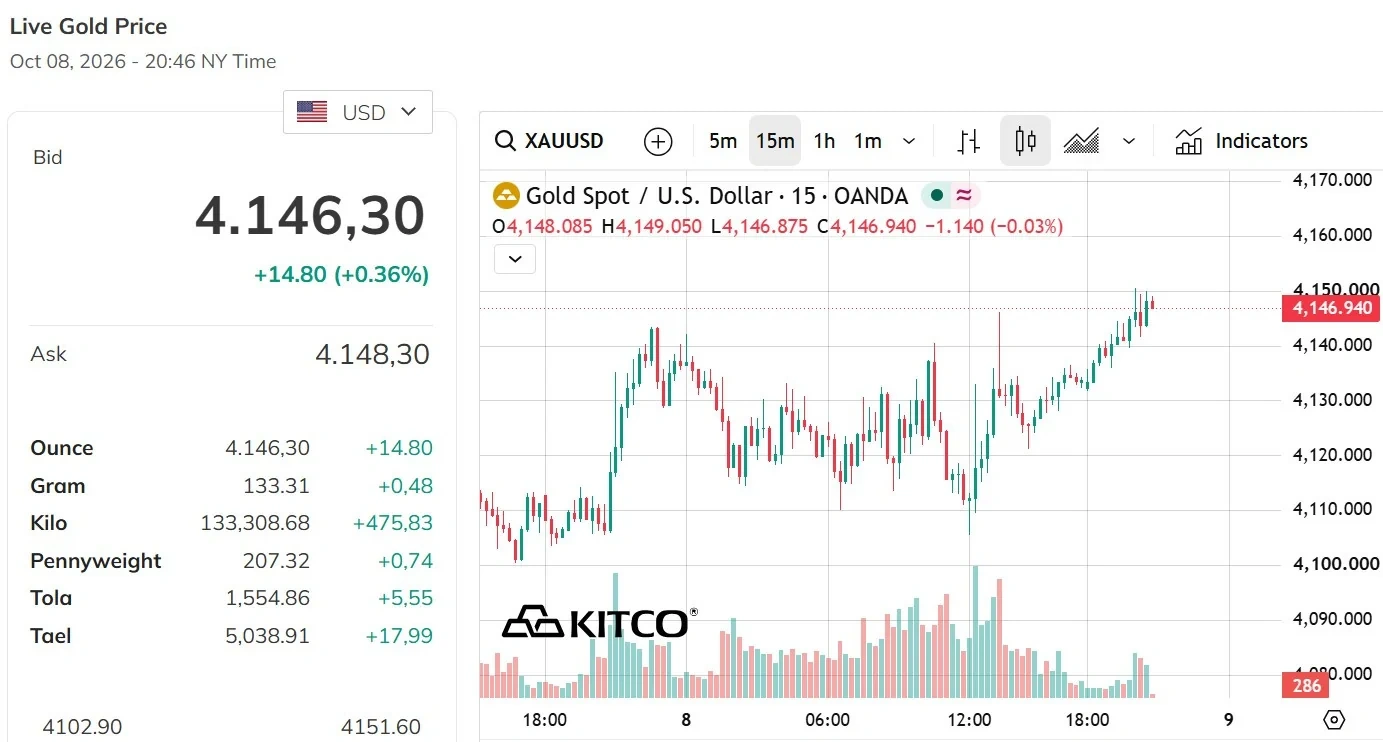
Task: Select the 1m timeframe button
Action: tap(868, 141)
